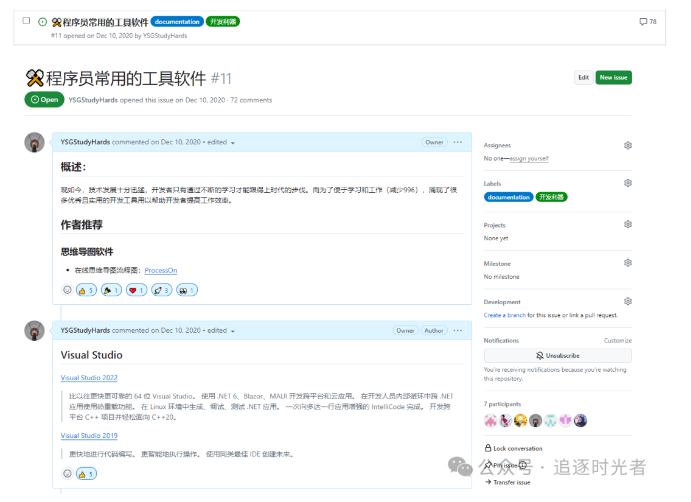Tick the issue #11 row checkbox
The image size is (691, 502).
[26, 21]
